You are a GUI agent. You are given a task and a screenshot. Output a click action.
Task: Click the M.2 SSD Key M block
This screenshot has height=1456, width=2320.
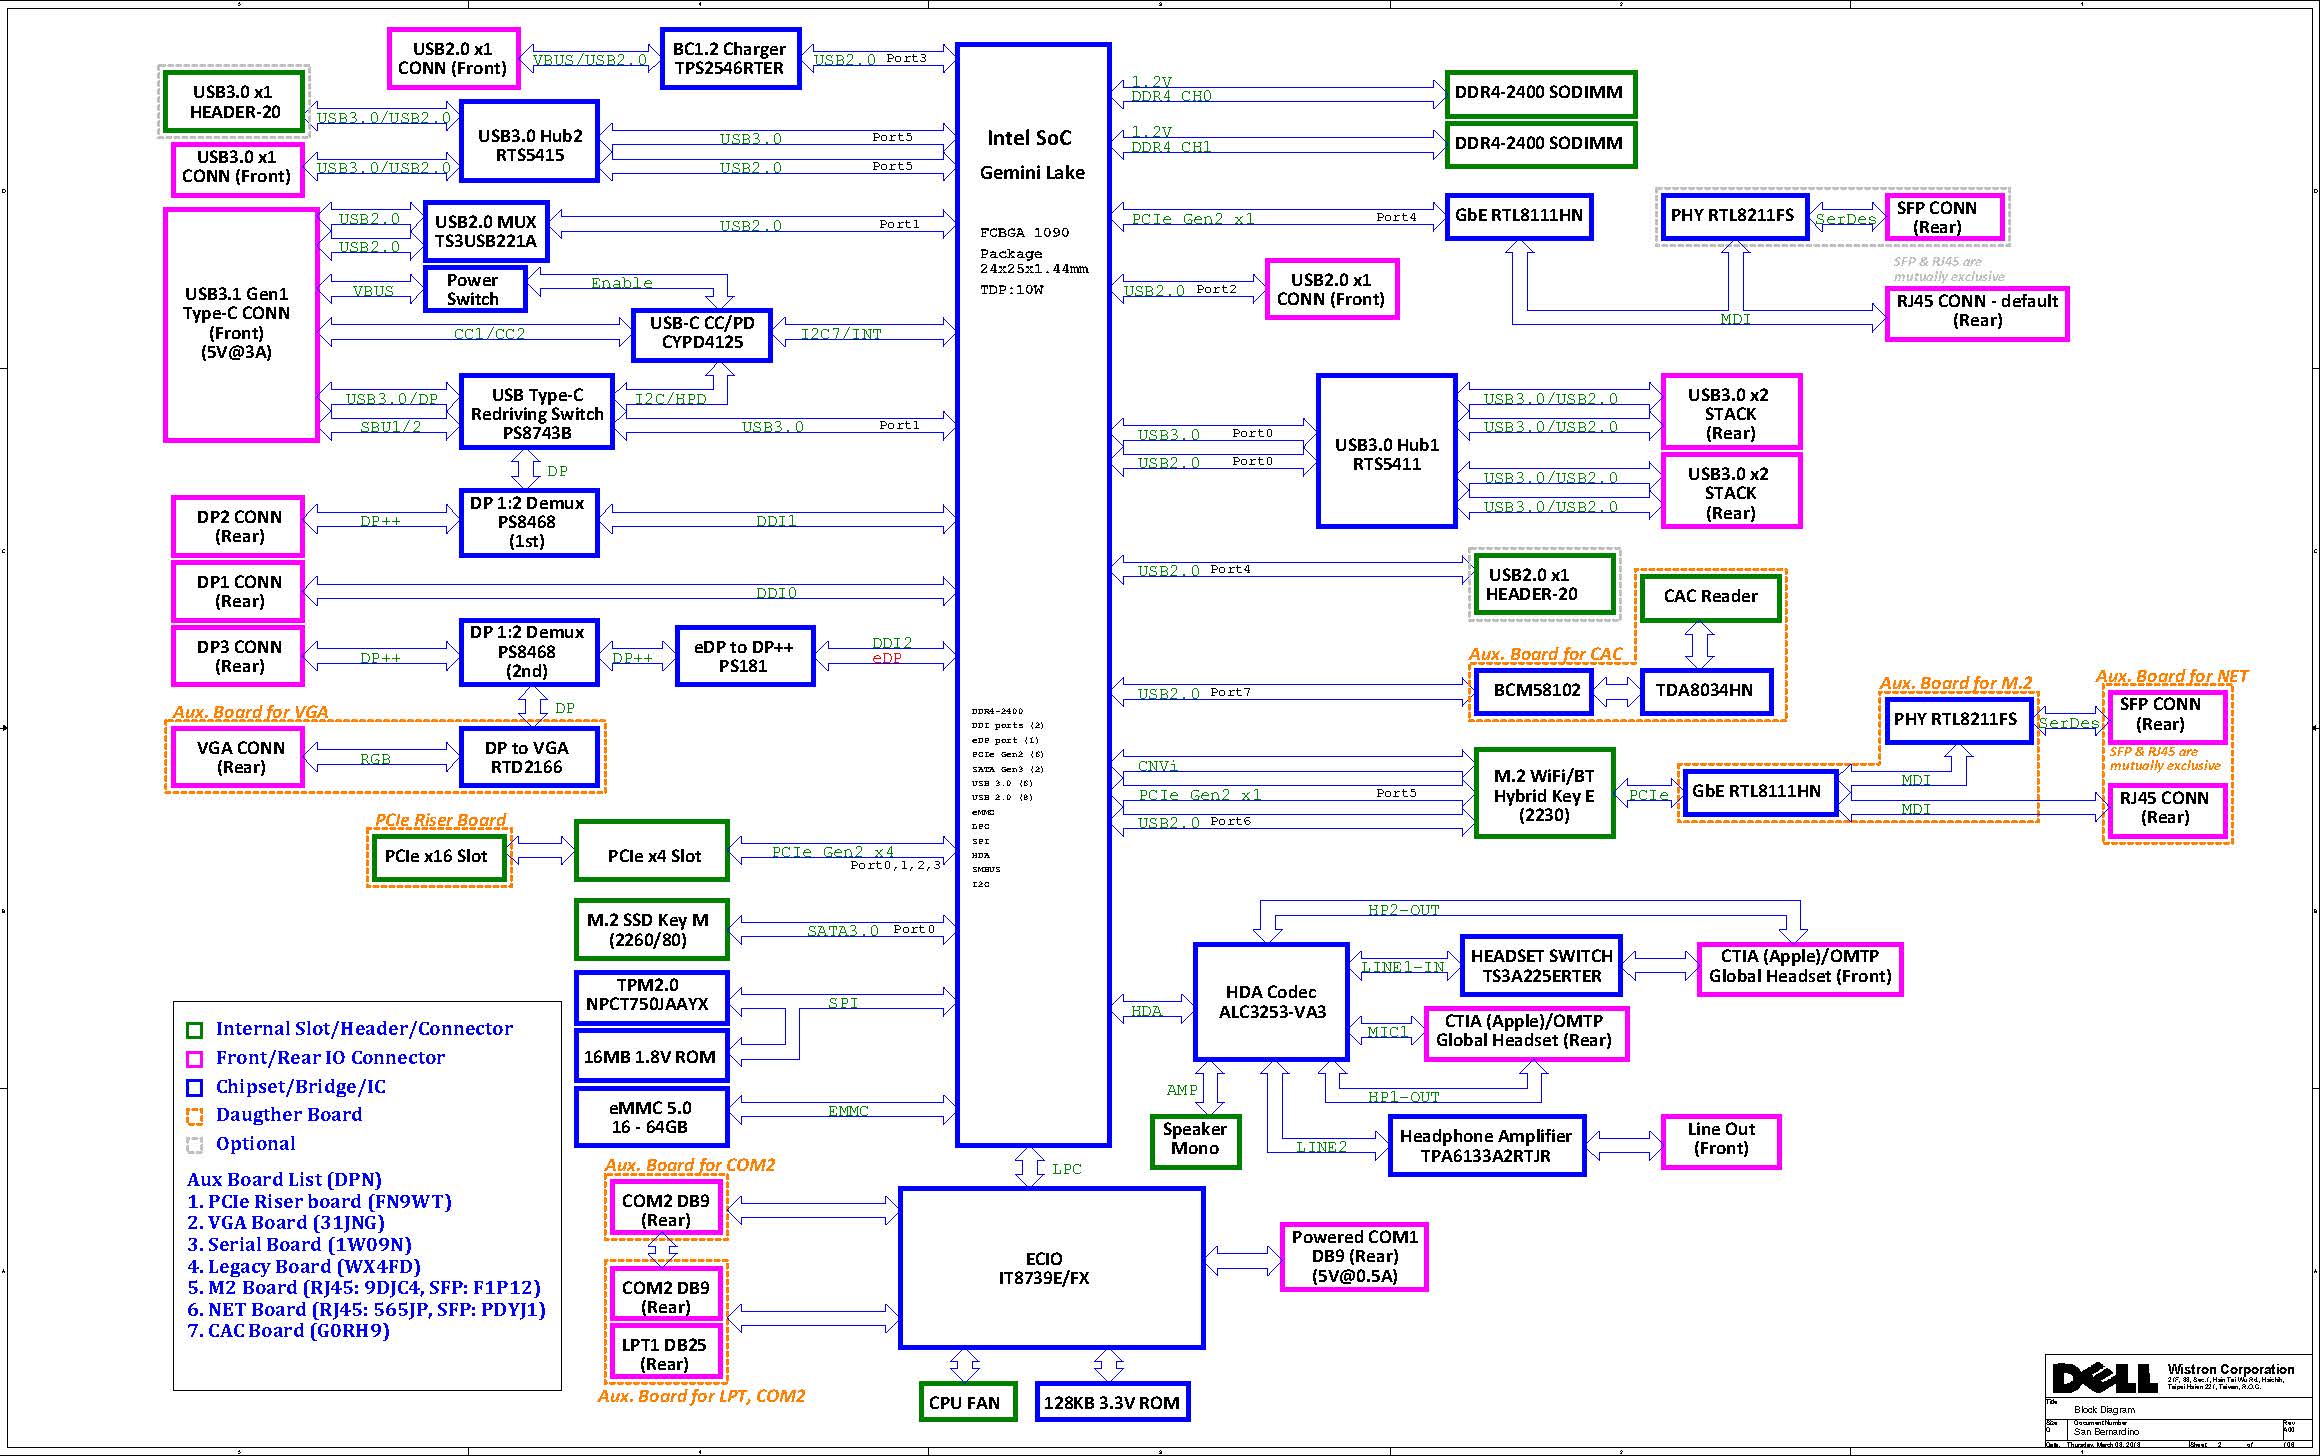pos(652,929)
